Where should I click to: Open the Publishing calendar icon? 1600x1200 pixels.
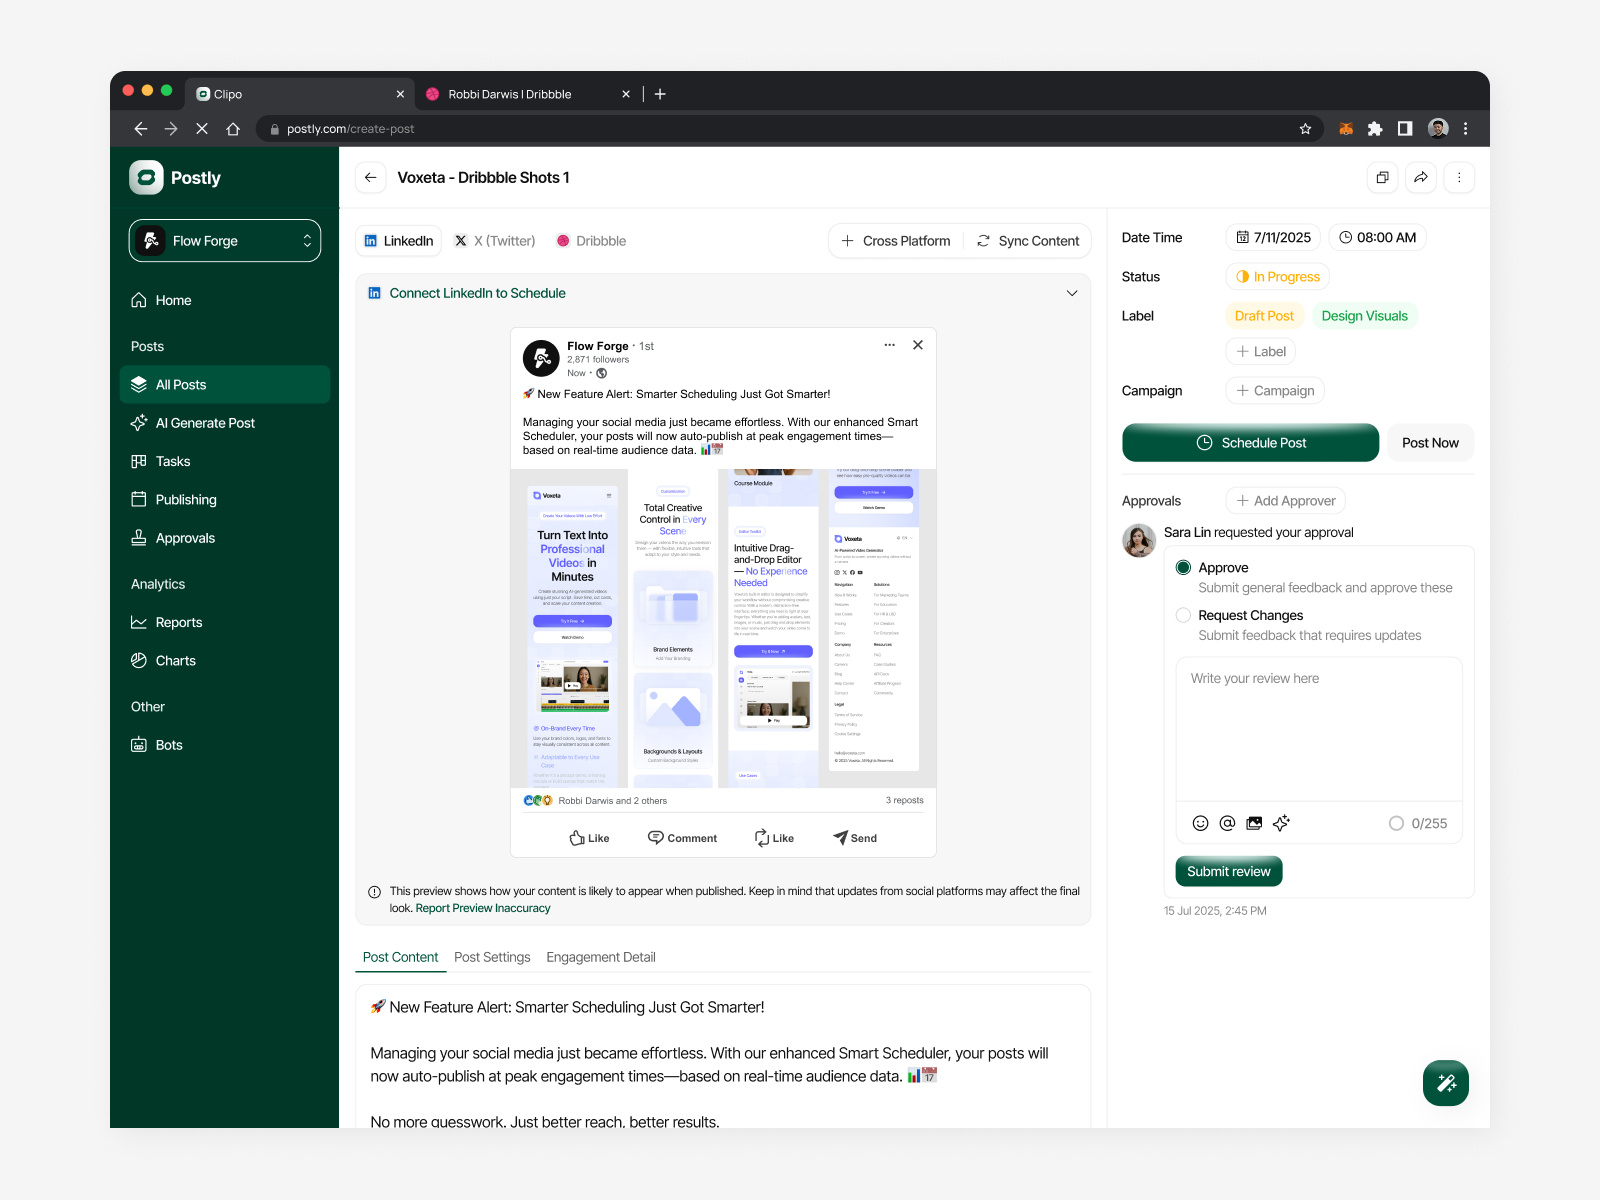[x=137, y=499]
